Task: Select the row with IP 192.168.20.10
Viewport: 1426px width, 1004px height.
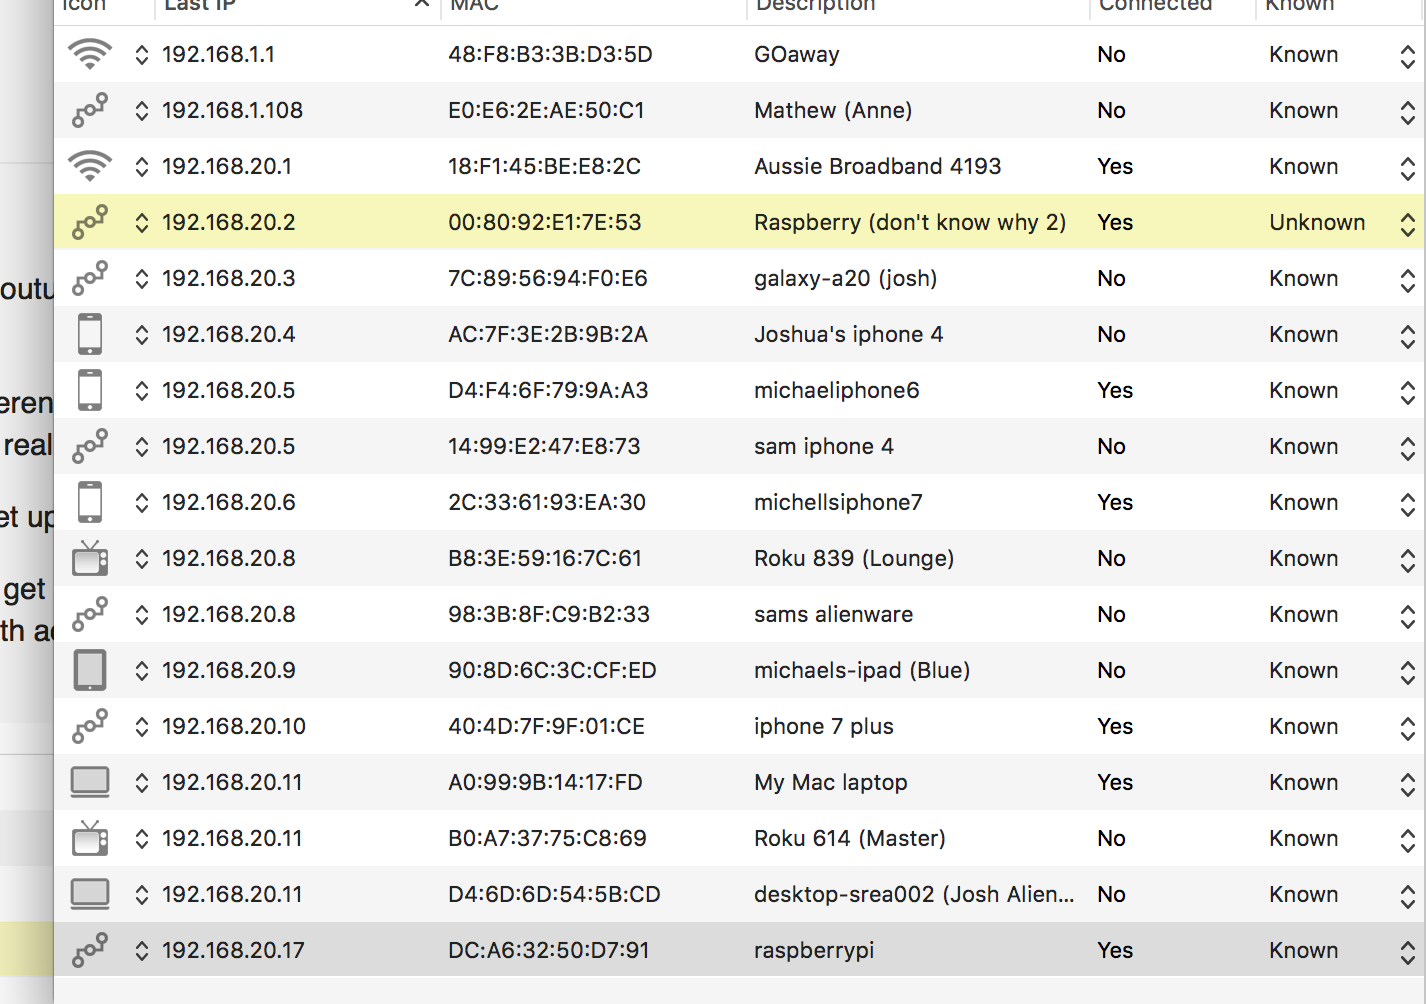Action: click(x=740, y=726)
